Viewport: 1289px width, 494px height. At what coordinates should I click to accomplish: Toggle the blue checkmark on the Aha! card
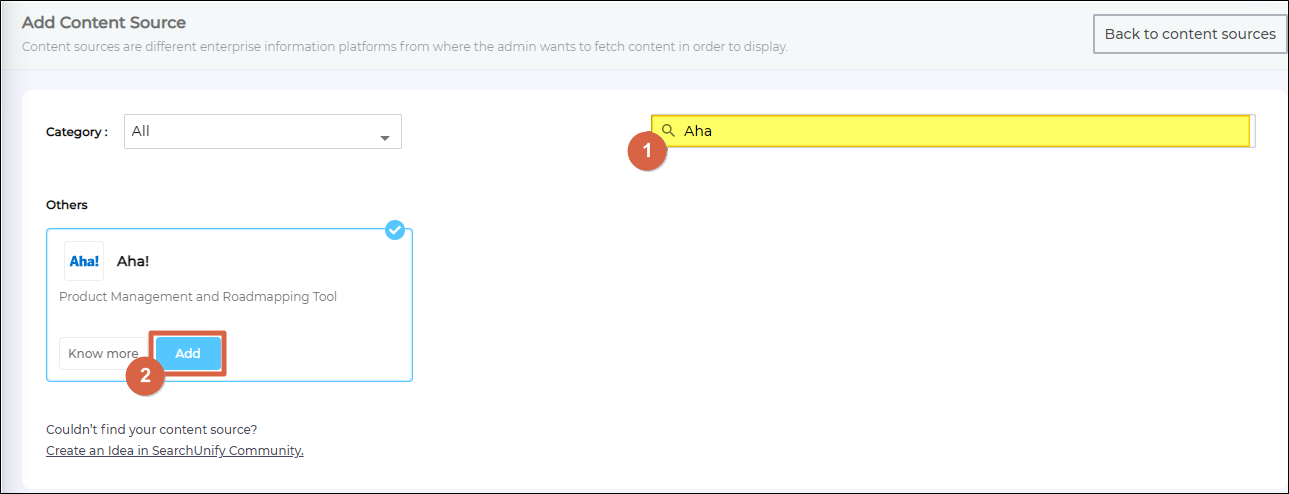pos(395,230)
